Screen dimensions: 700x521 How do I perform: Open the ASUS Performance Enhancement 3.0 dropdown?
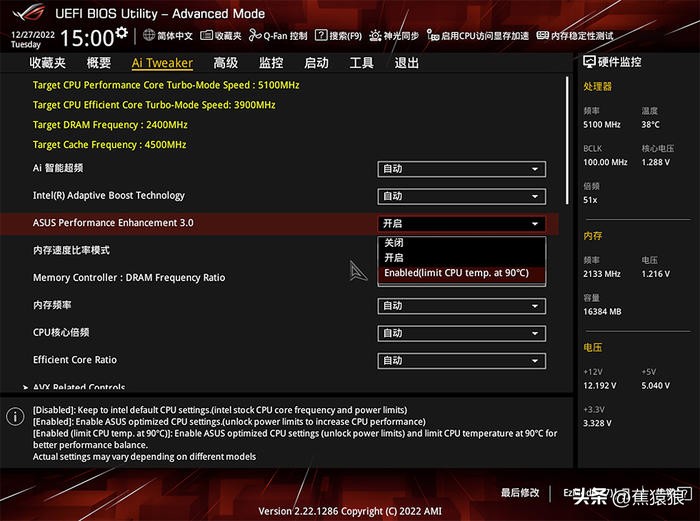462,224
